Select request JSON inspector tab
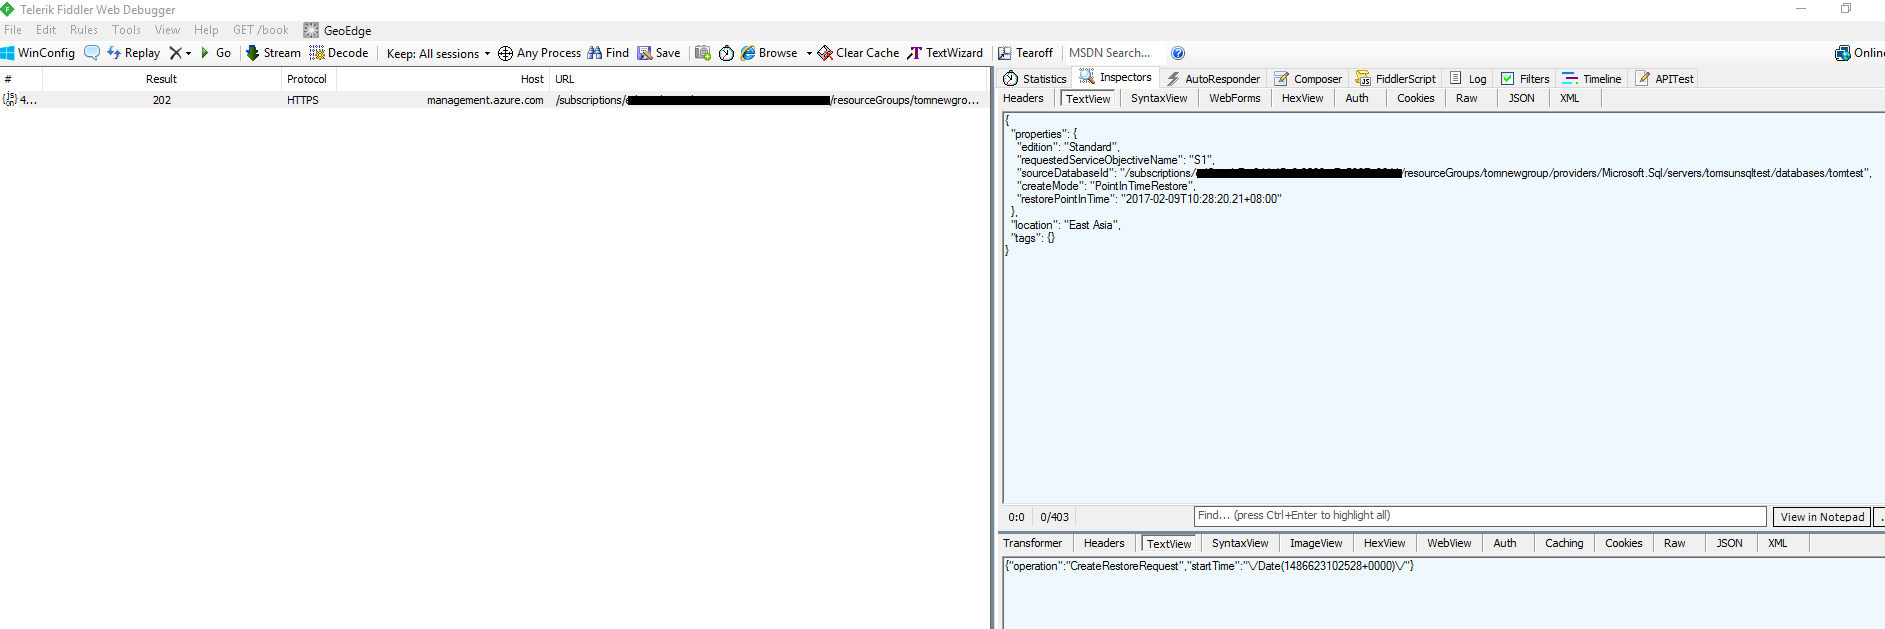Viewport: 1885px width, 629px height. coord(1521,98)
